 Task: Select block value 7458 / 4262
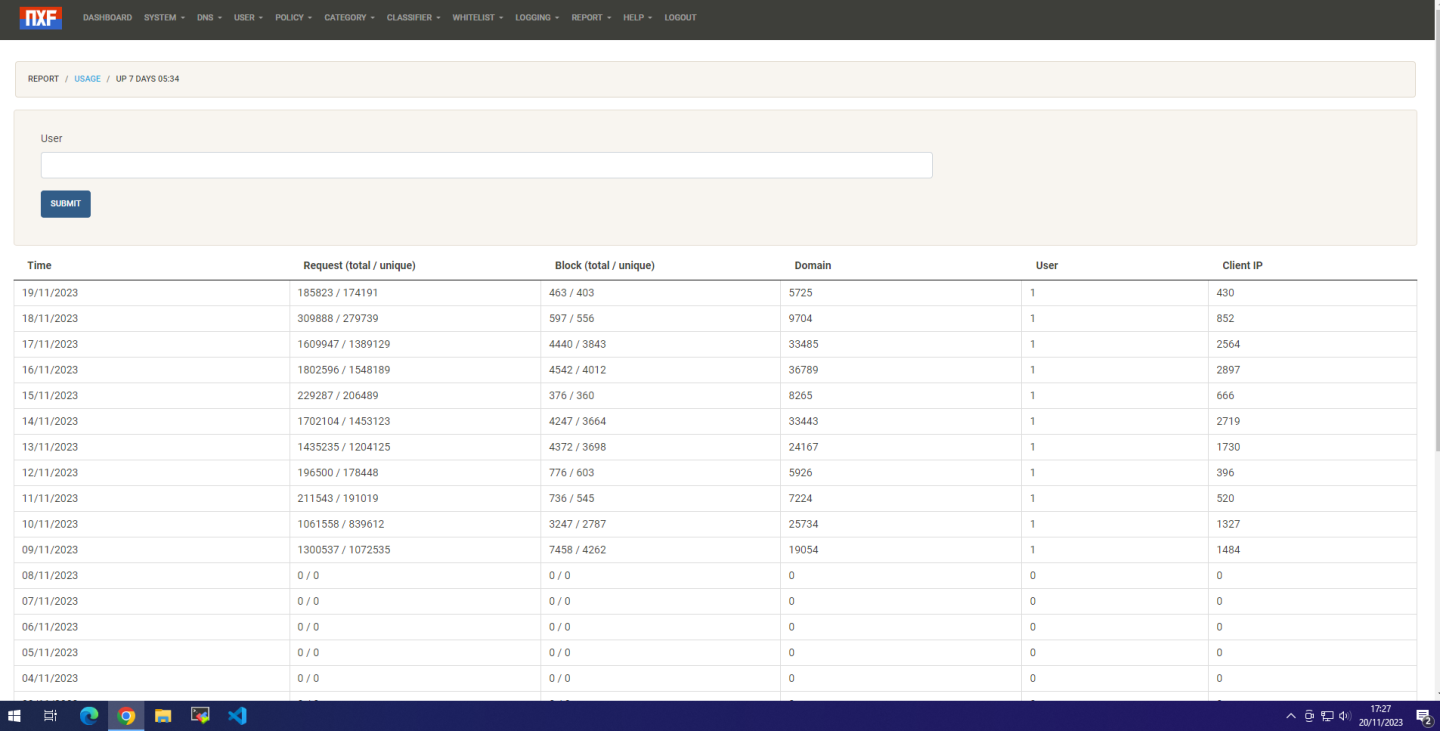tap(578, 550)
